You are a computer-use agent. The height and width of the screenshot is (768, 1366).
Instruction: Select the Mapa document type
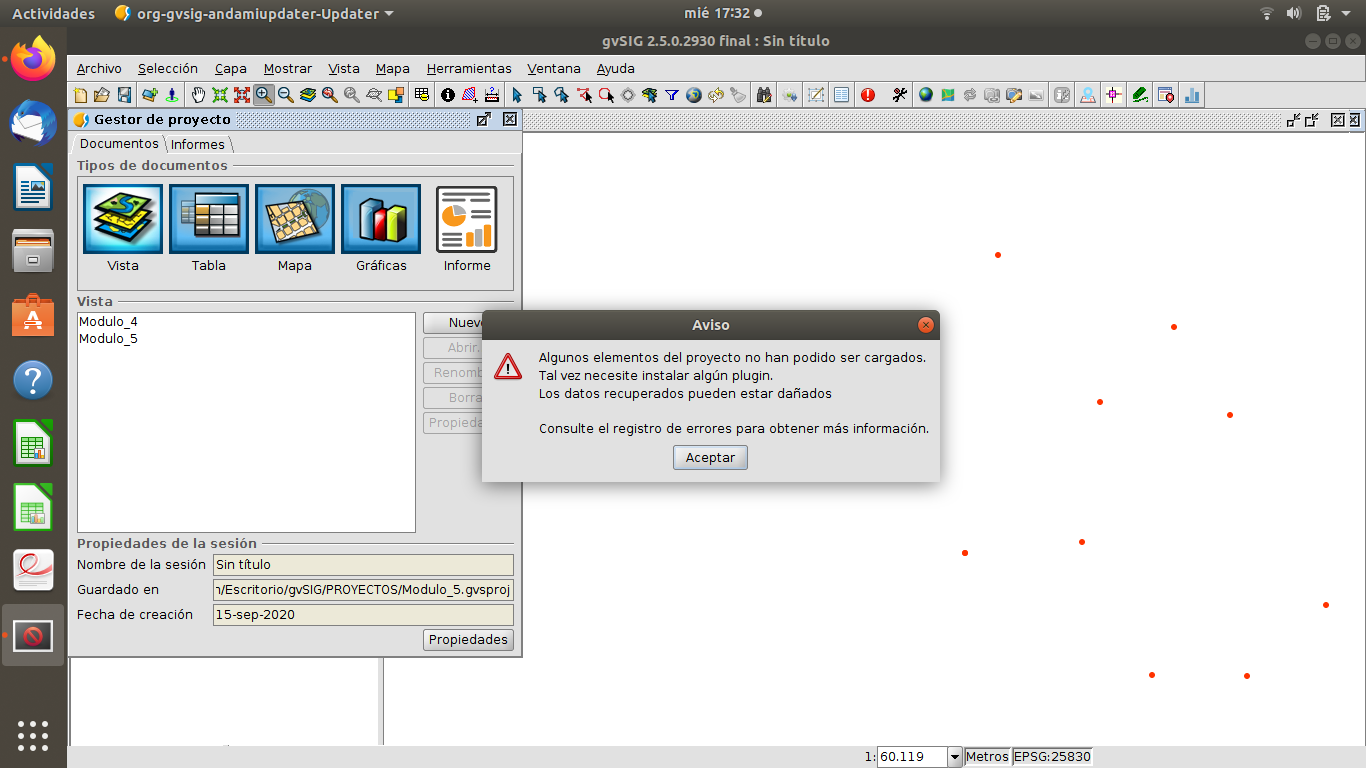pos(295,219)
